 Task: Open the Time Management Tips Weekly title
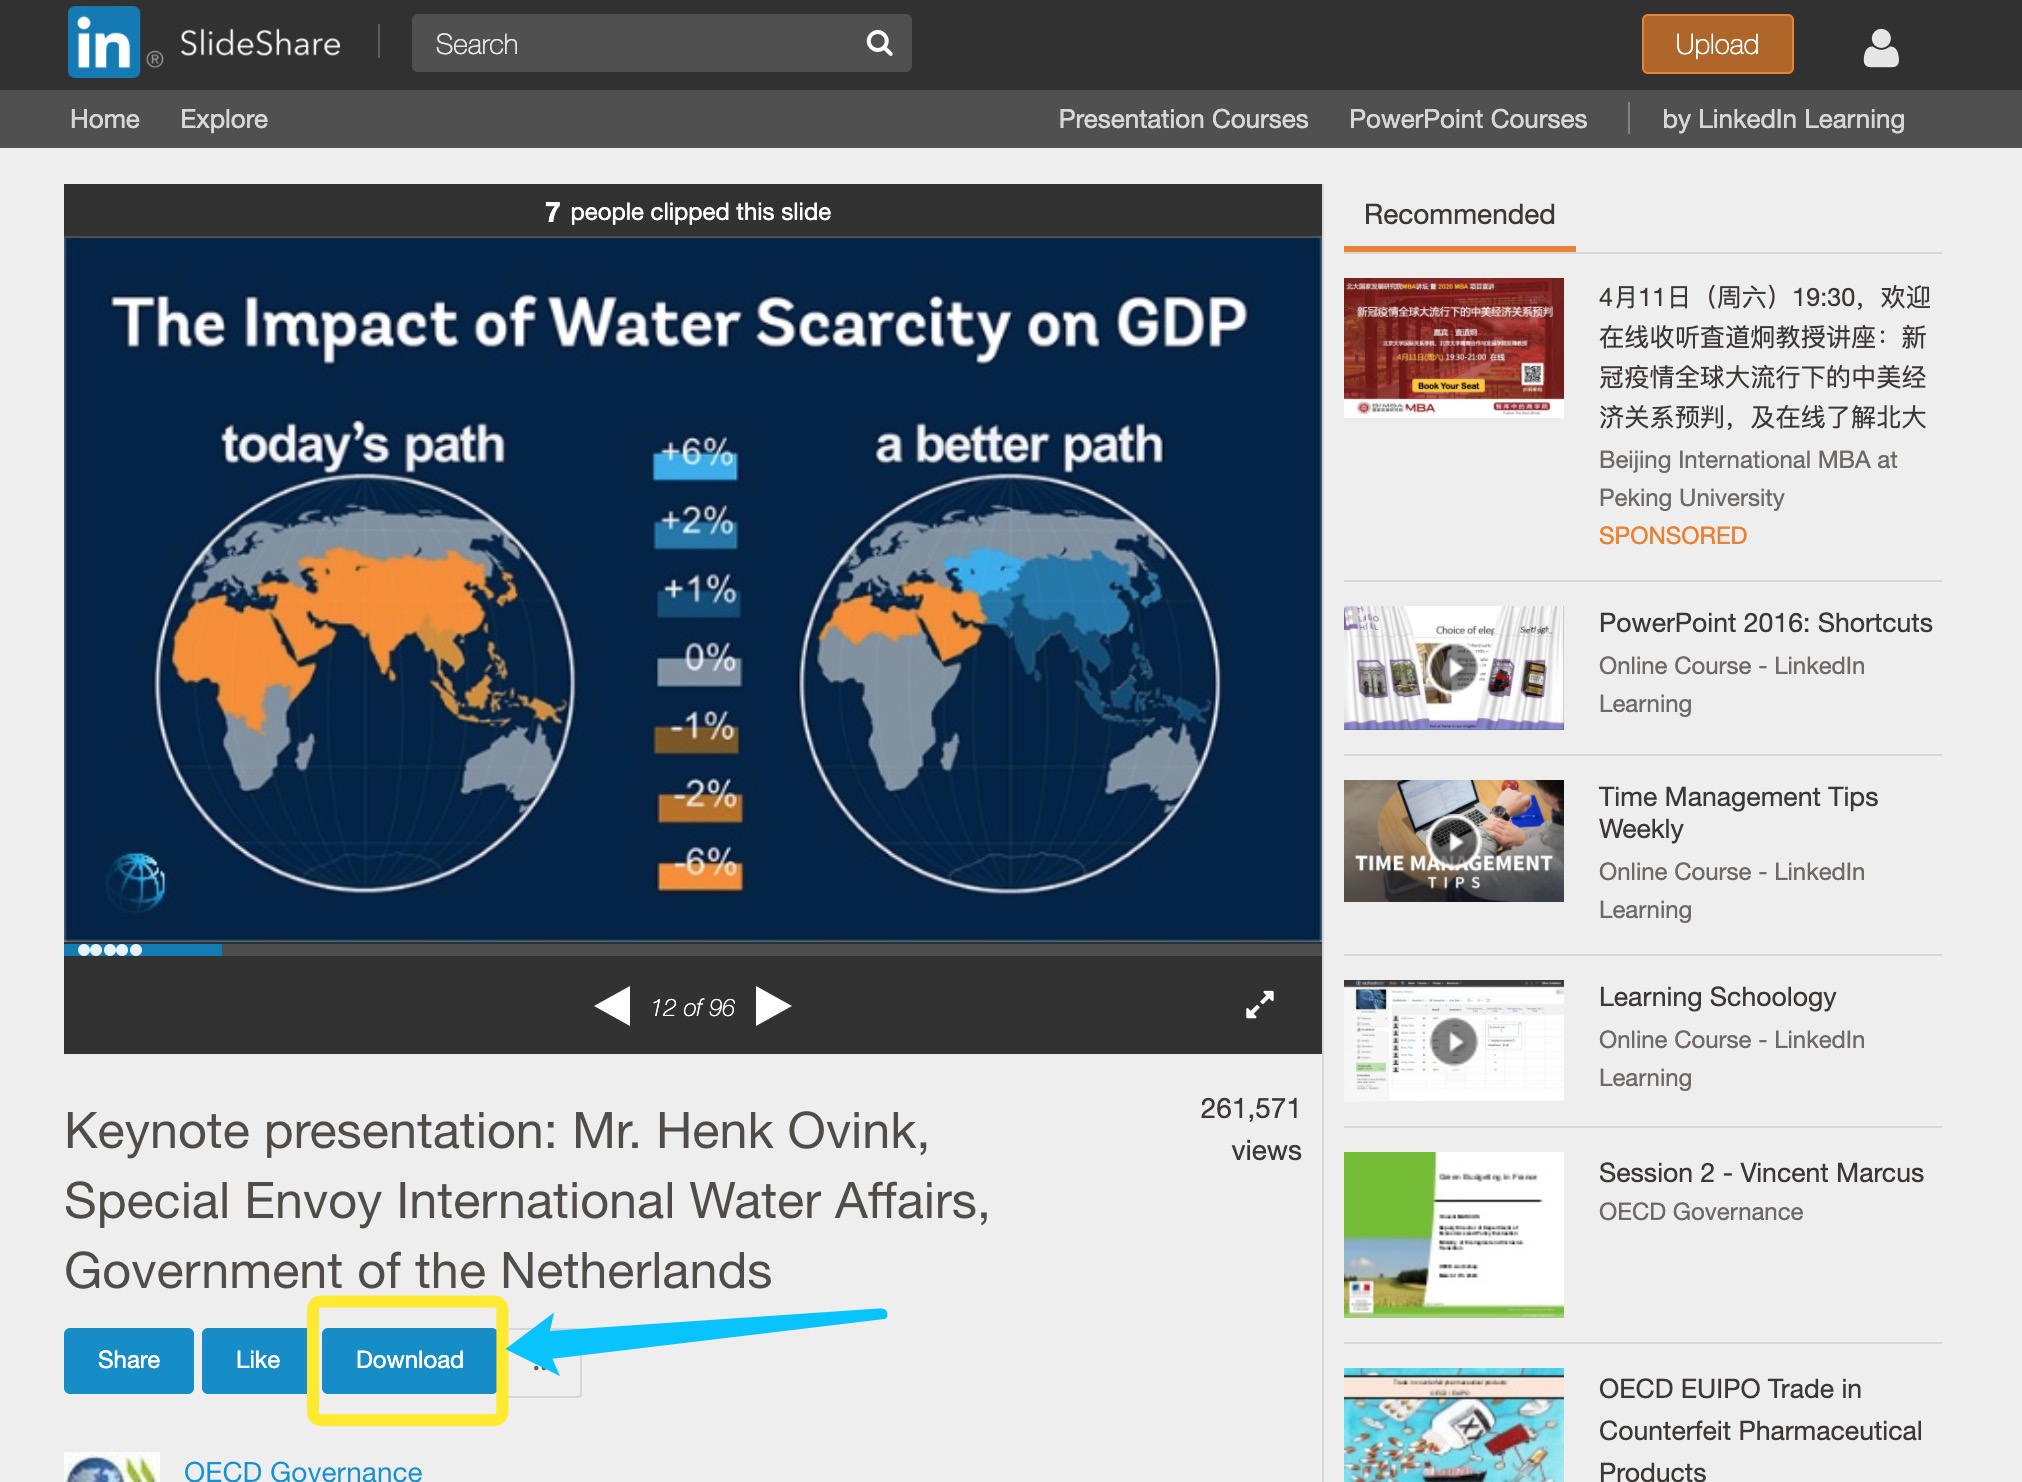click(x=1738, y=813)
